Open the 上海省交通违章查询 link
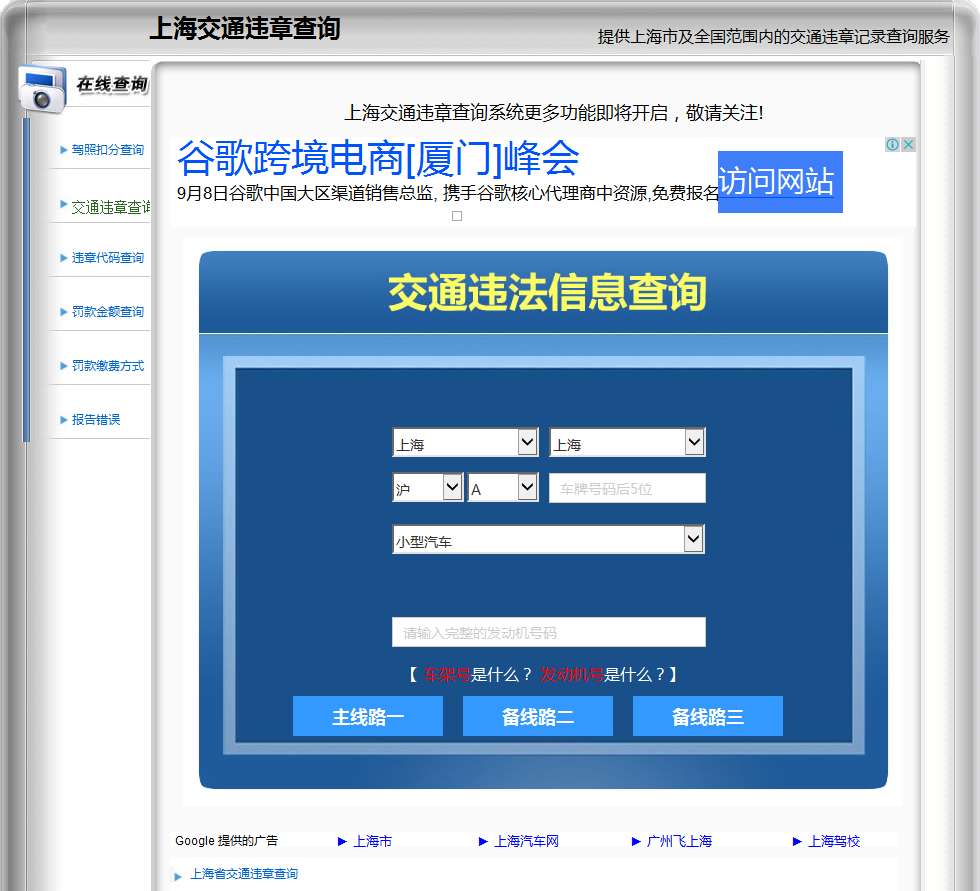 (x=244, y=874)
